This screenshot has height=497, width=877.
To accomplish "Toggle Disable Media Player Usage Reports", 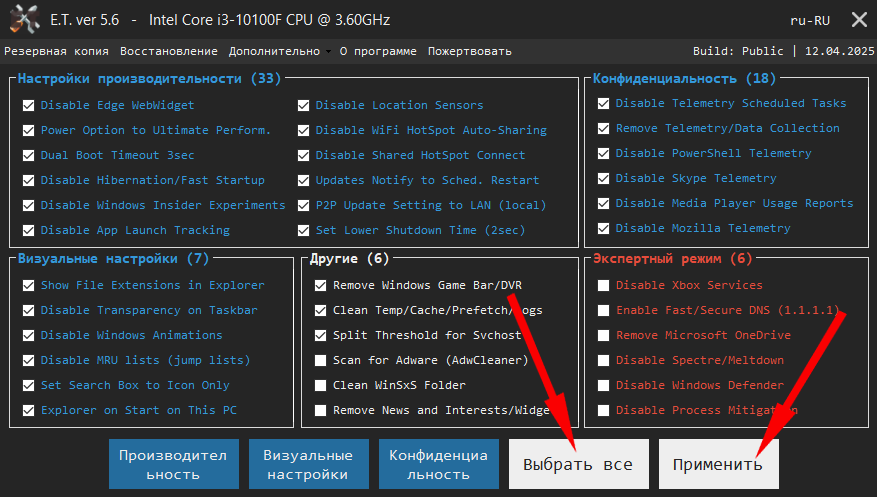I will tap(603, 203).
